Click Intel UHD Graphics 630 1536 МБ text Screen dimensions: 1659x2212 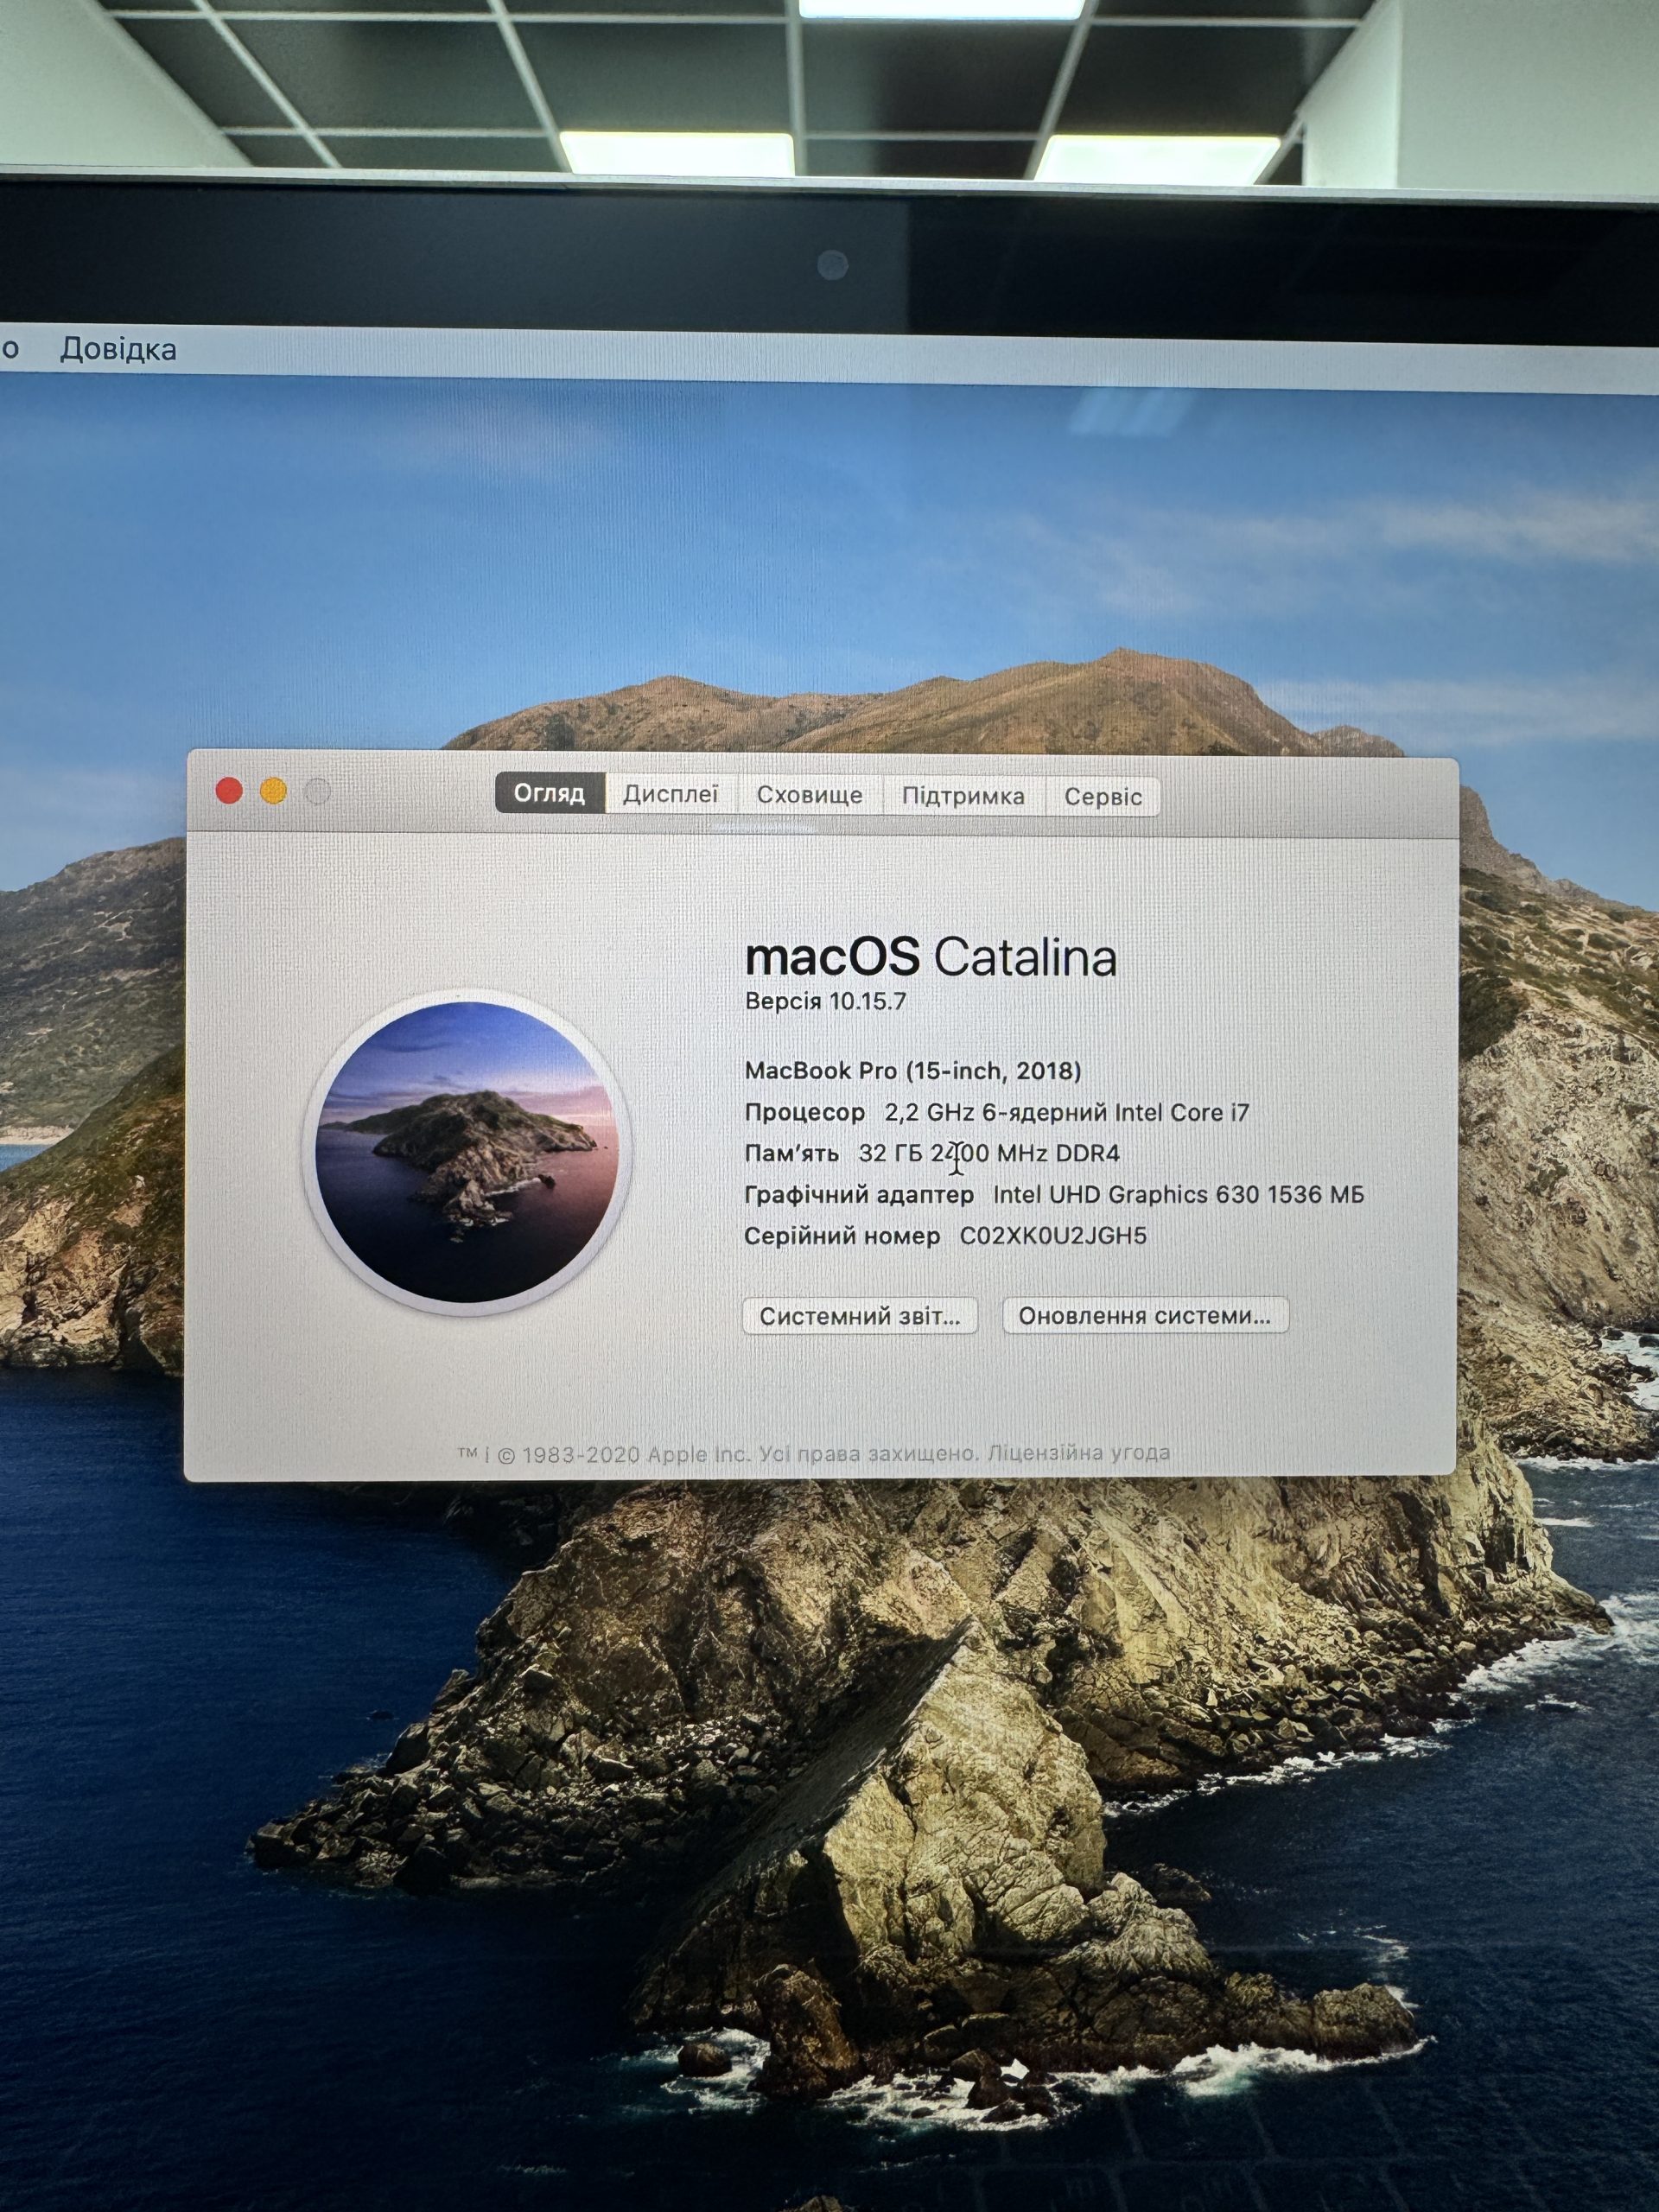pos(1178,1195)
